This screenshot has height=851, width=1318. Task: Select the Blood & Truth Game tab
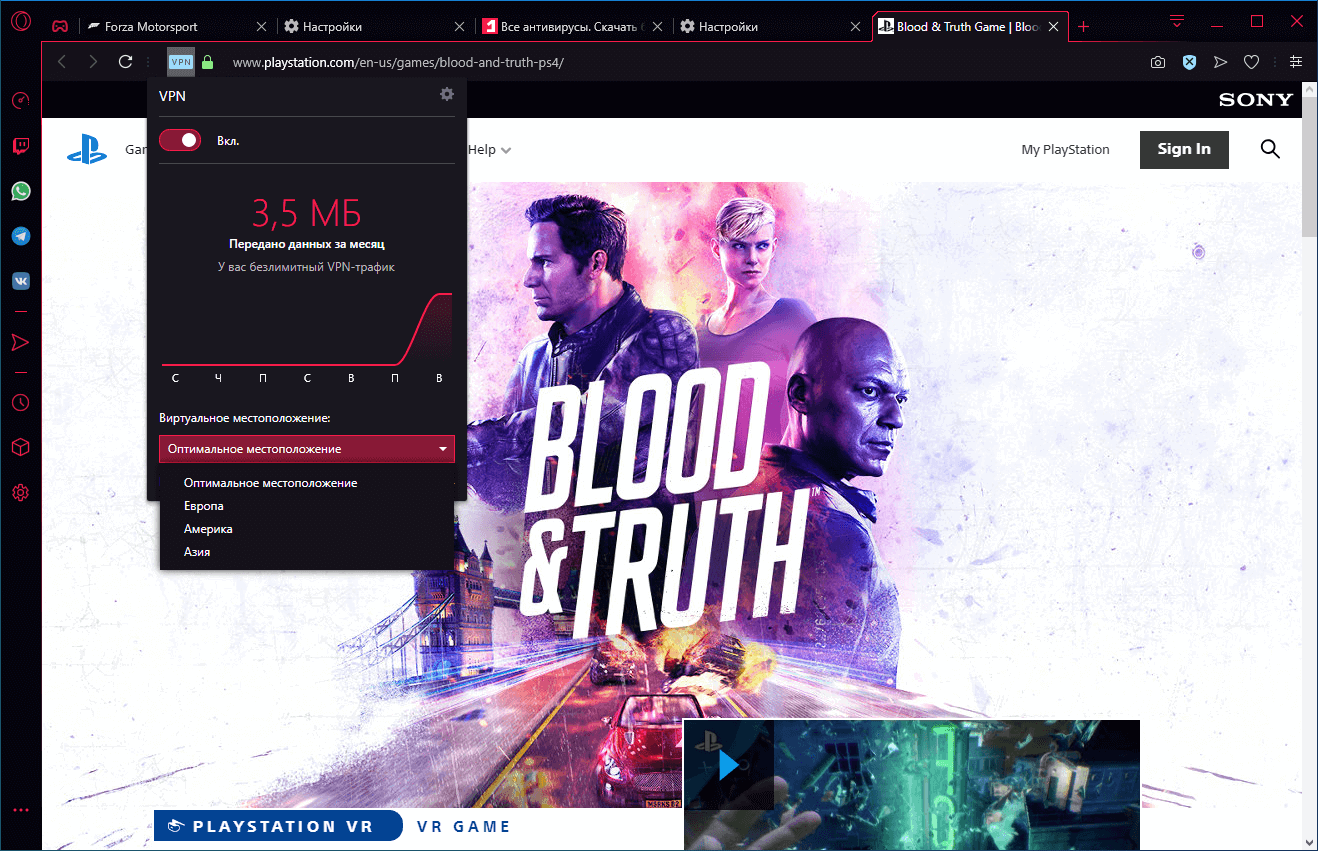tap(970, 27)
